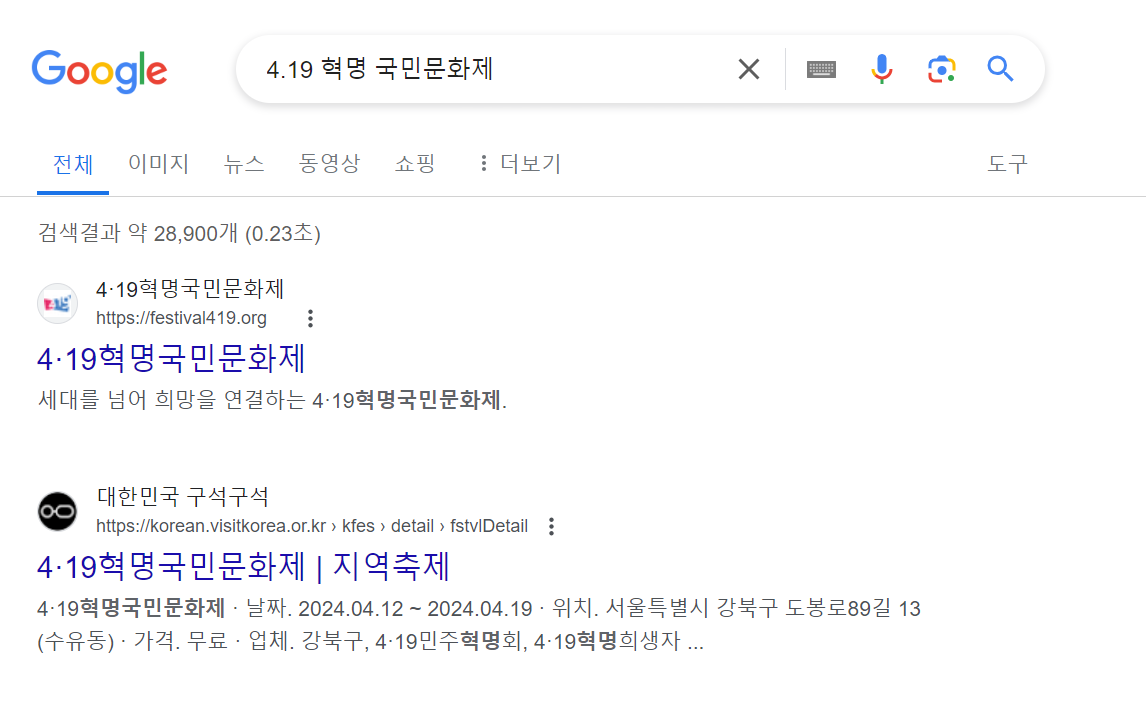Screen dimensions: 1146x728
Task: Open the on-screen keyboard input tool
Action: pos(821,69)
